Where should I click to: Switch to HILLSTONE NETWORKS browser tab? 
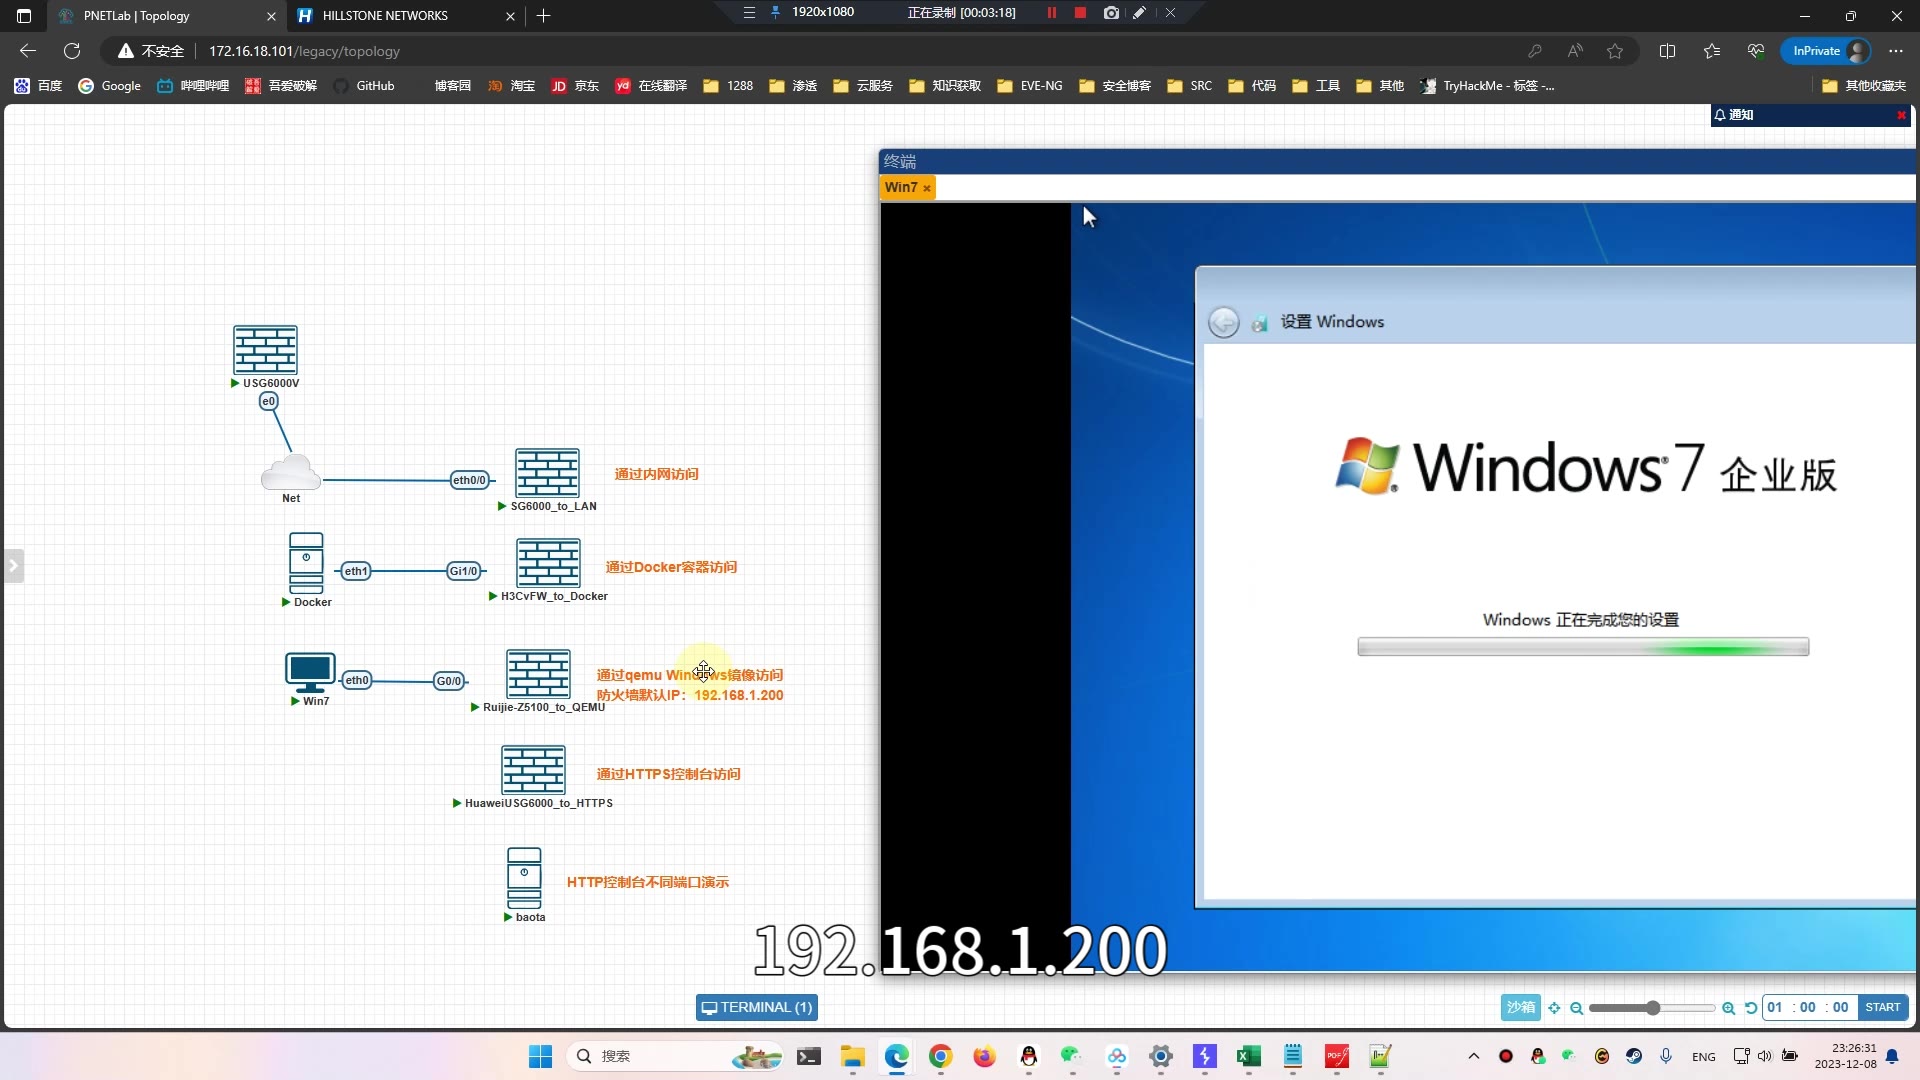405,15
